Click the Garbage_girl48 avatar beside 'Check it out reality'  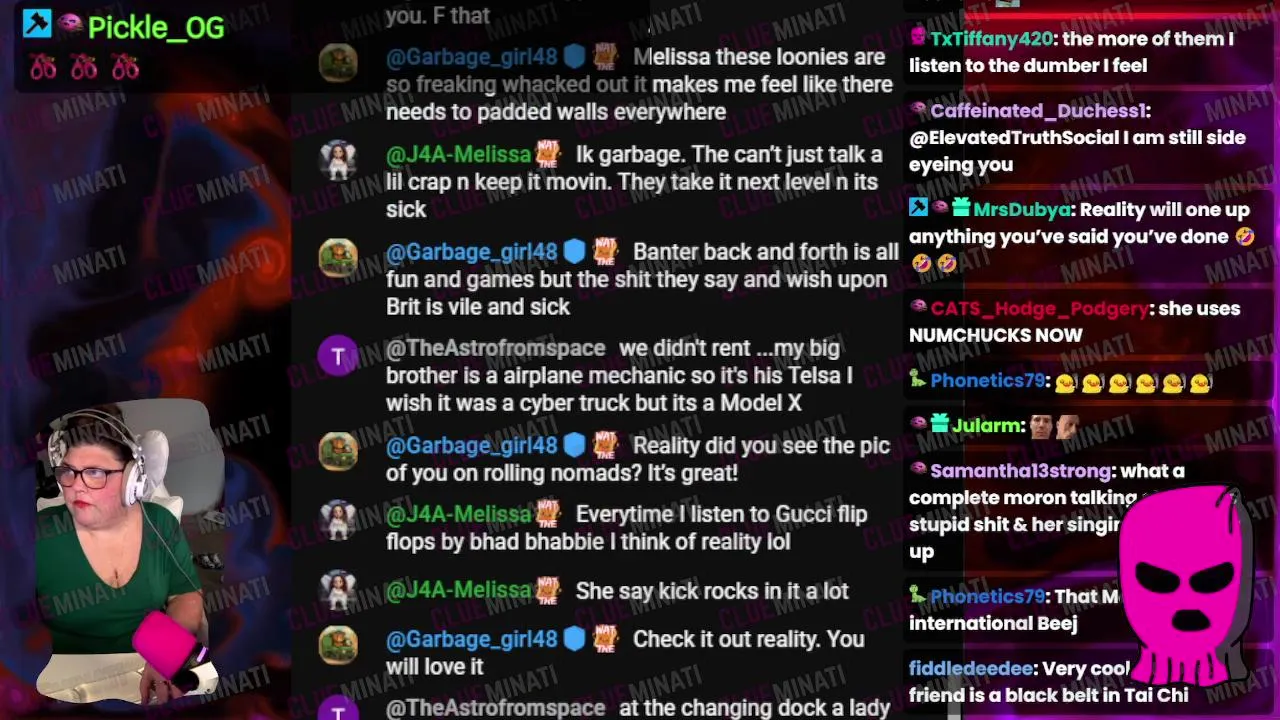pyautogui.click(x=338, y=645)
